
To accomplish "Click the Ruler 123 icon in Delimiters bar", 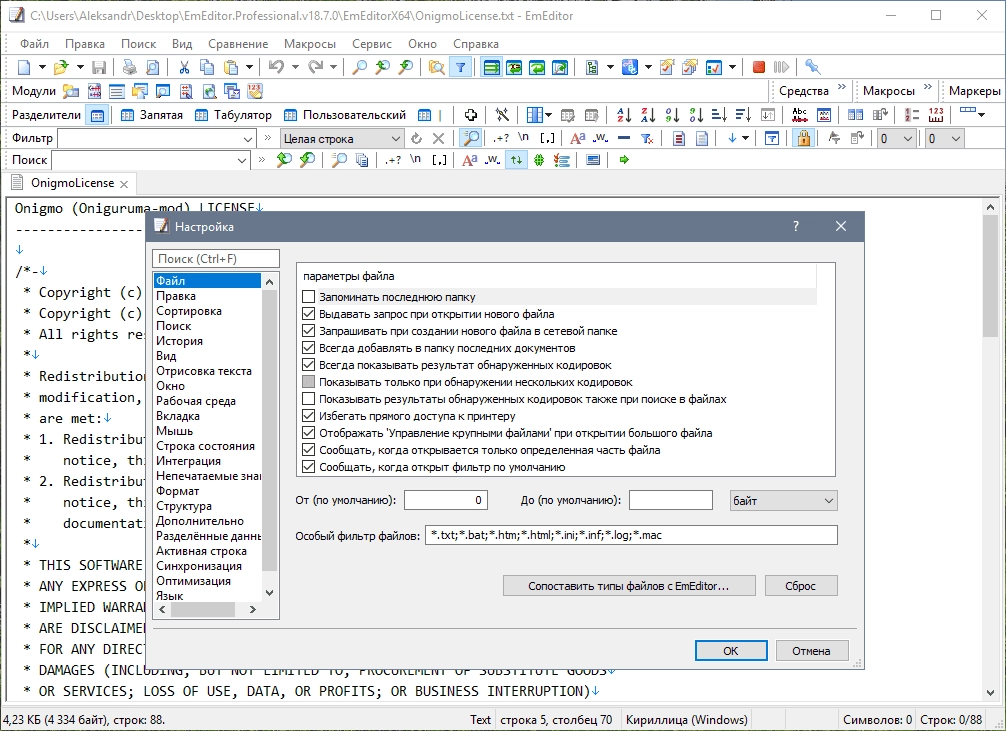I will coord(936,115).
